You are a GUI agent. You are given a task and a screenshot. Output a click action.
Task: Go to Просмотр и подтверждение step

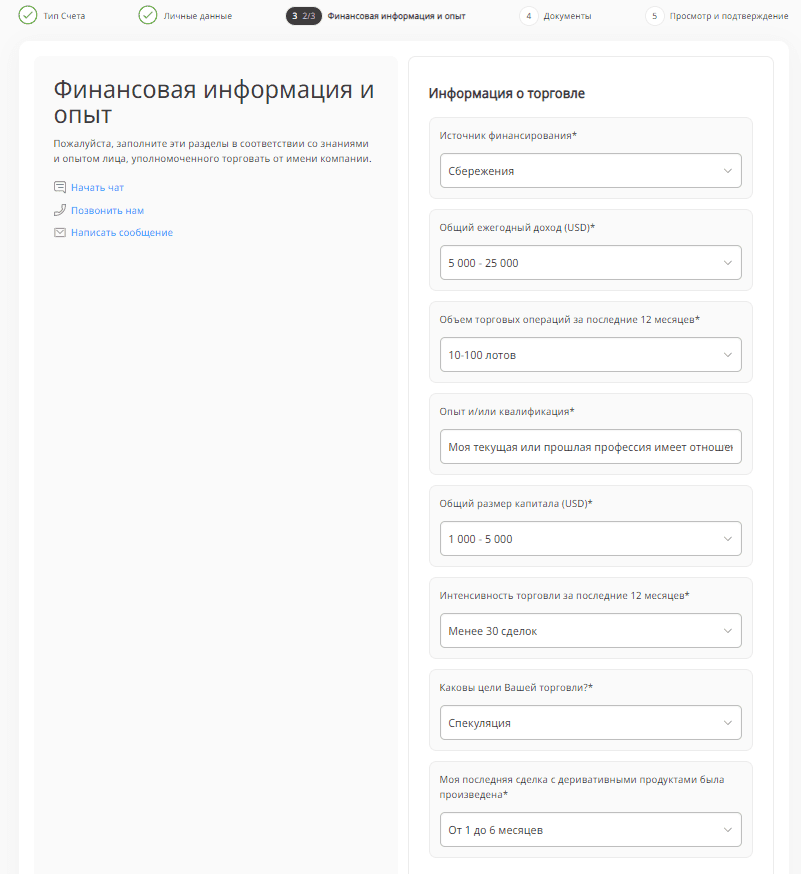[729, 16]
